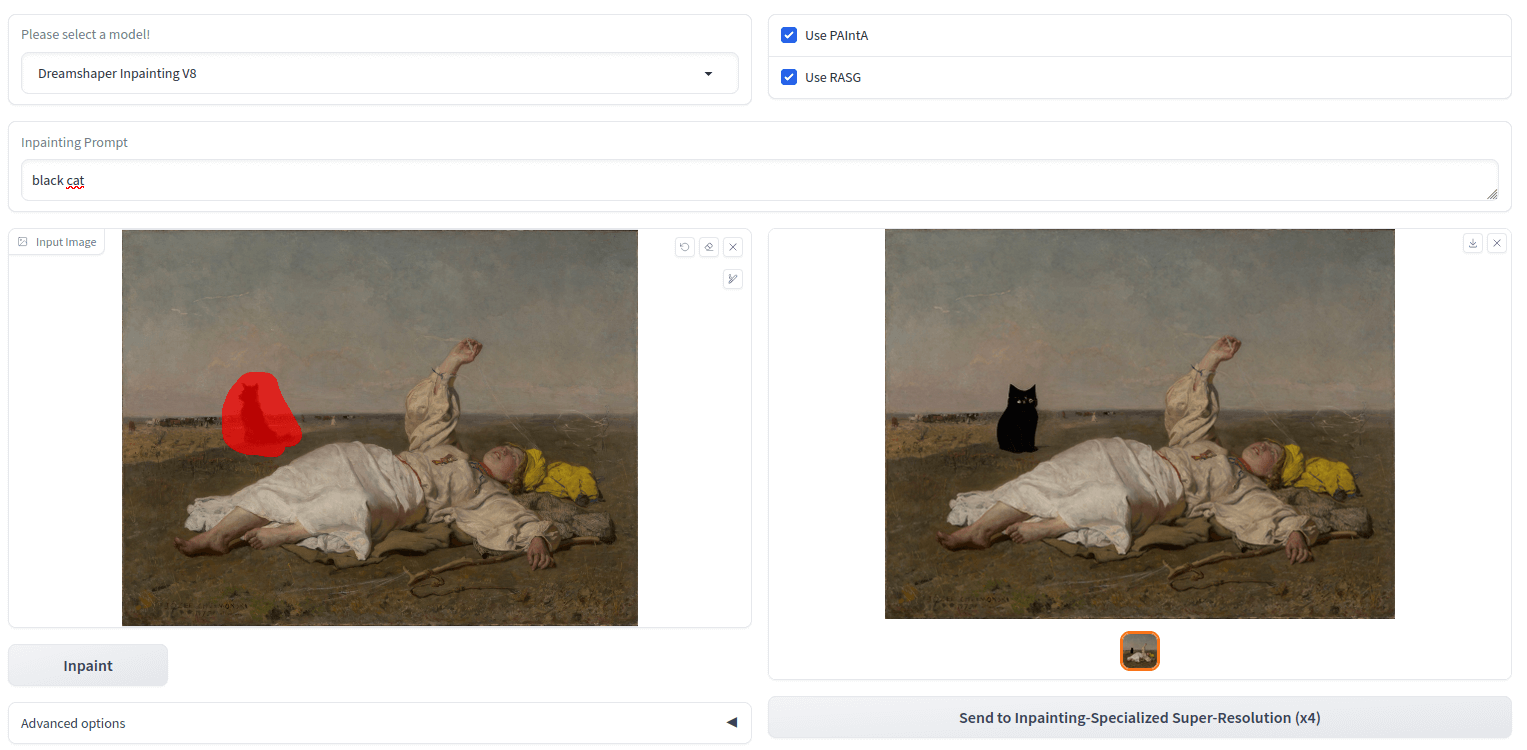Close the output image preview

[x=1497, y=243]
